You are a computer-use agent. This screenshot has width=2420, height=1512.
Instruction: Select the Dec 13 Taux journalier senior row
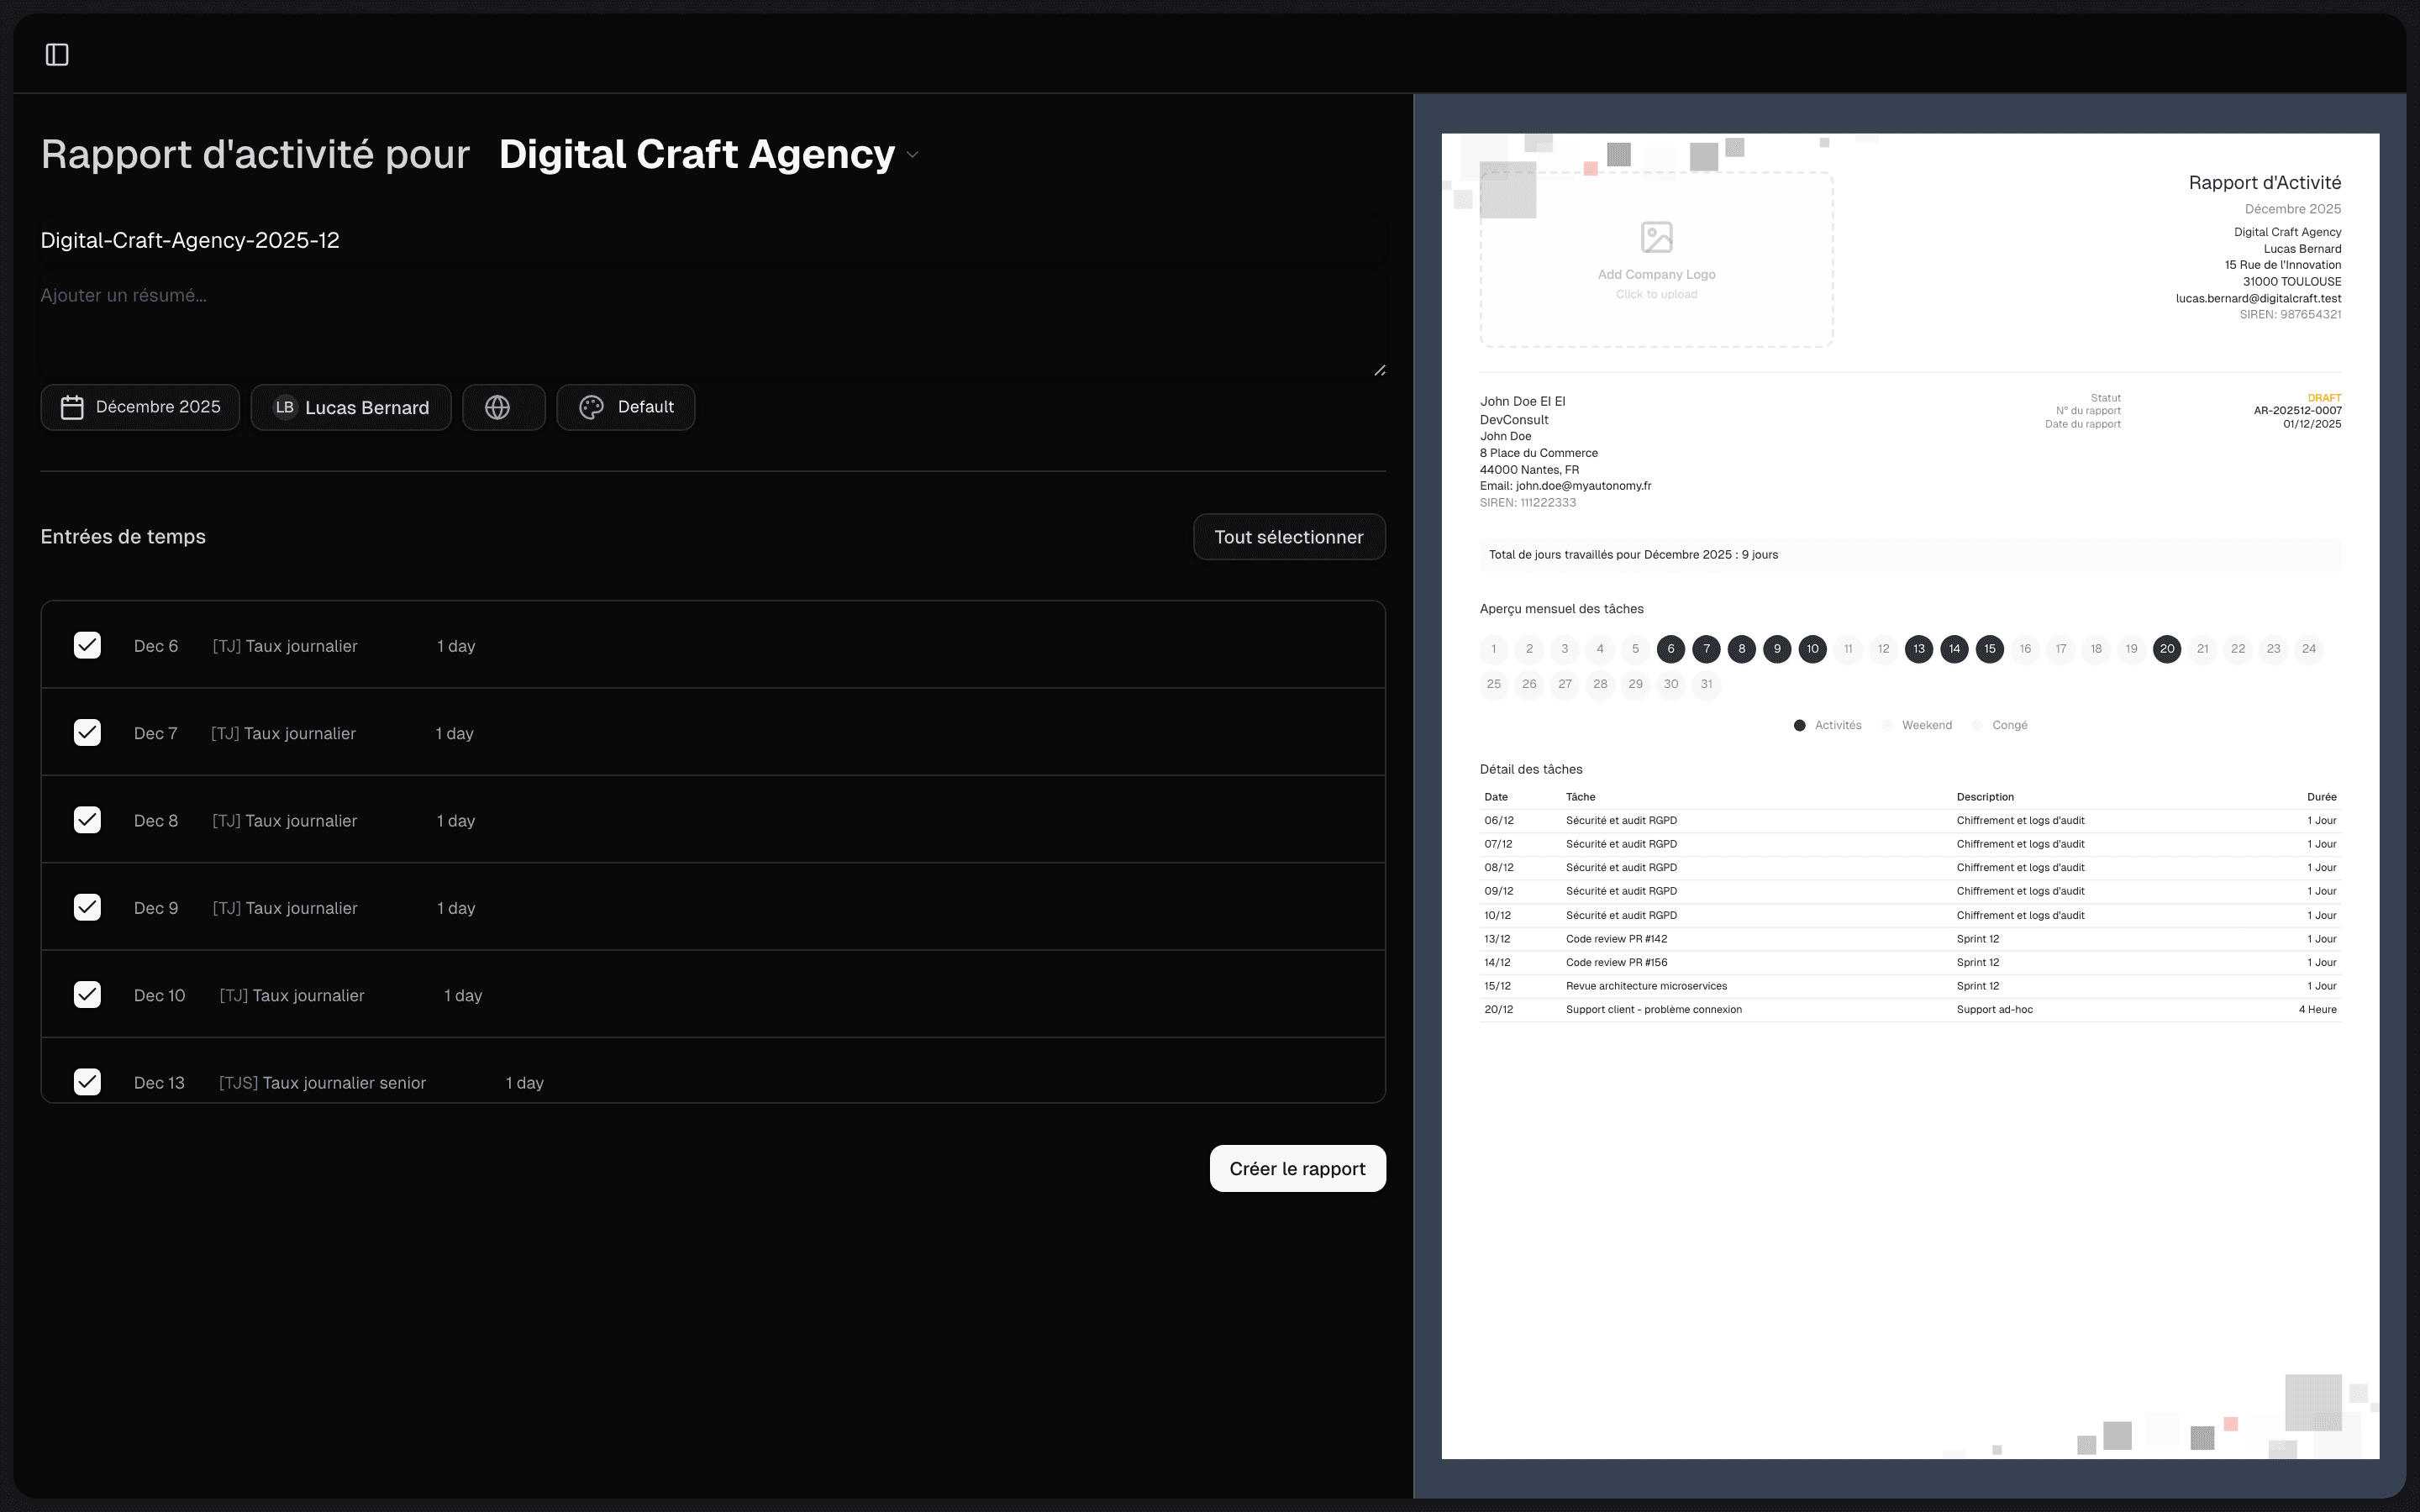click(322, 1082)
